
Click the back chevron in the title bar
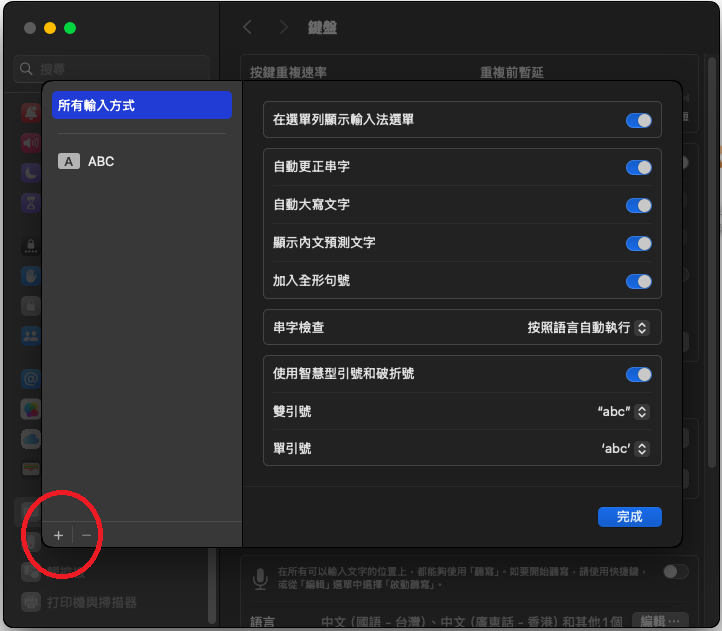click(248, 27)
